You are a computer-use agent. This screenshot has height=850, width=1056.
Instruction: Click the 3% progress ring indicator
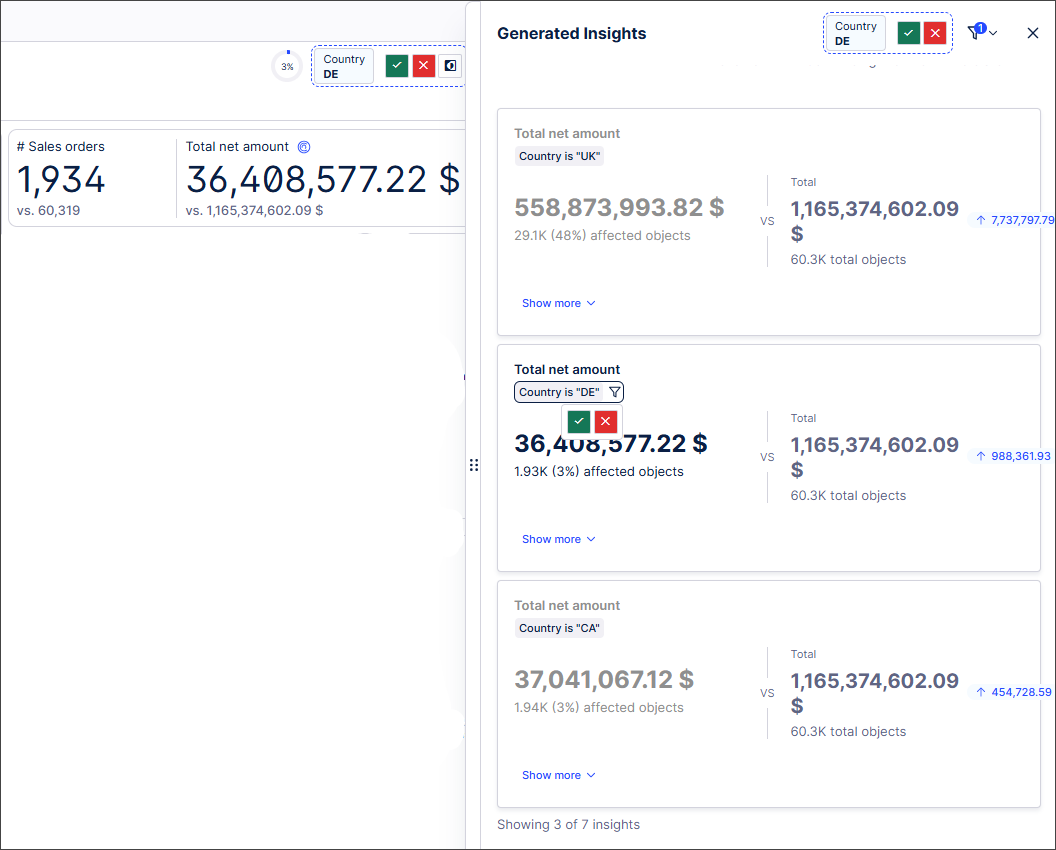coord(288,66)
